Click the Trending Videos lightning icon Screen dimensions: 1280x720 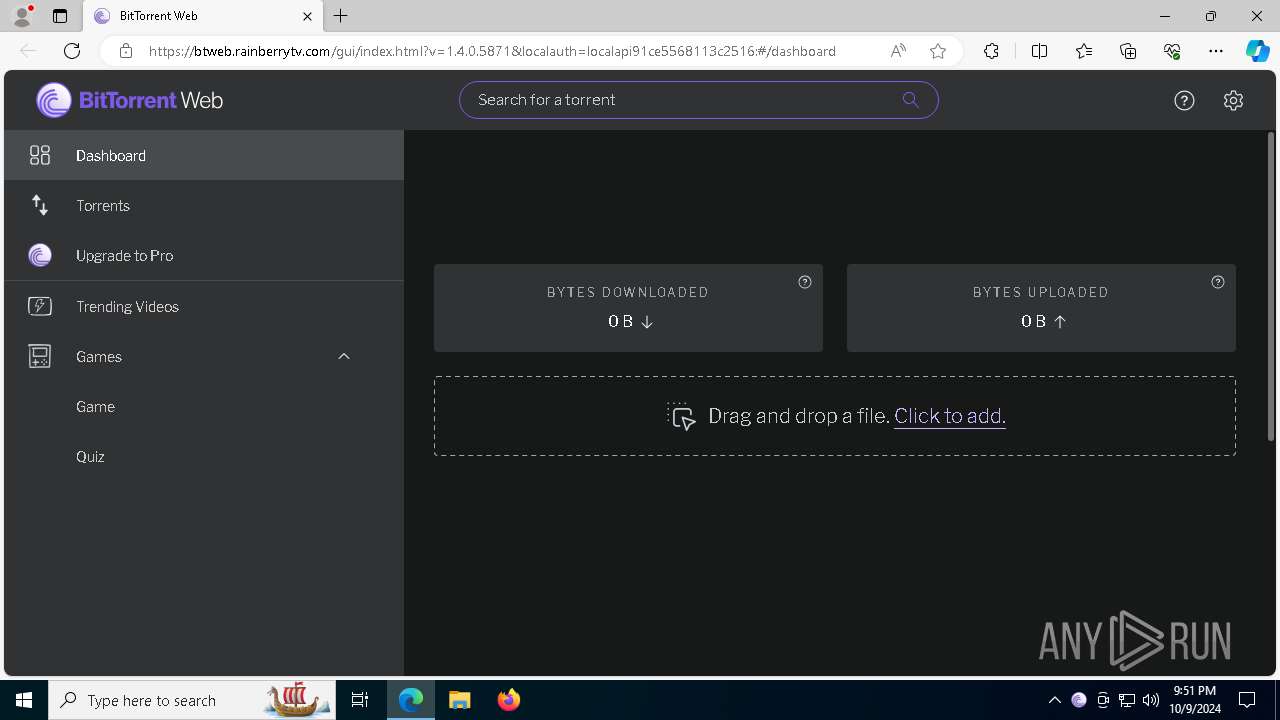point(40,306)
